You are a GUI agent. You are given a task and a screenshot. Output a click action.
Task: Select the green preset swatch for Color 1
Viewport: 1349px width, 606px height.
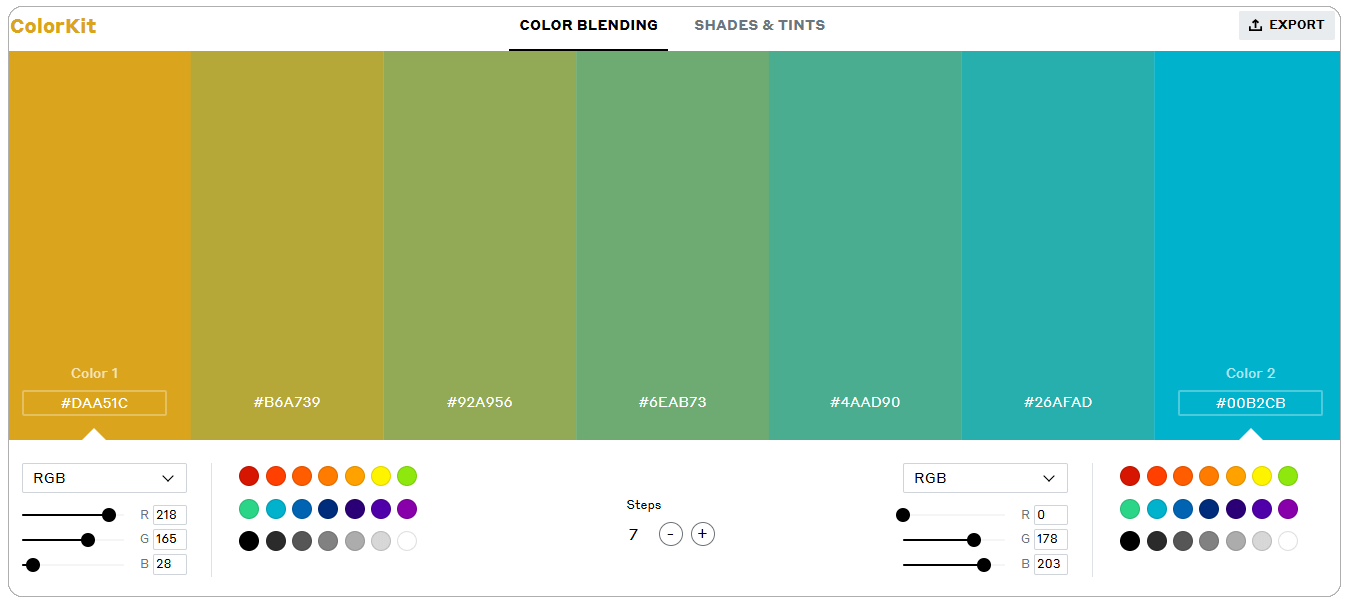[249, 509]
